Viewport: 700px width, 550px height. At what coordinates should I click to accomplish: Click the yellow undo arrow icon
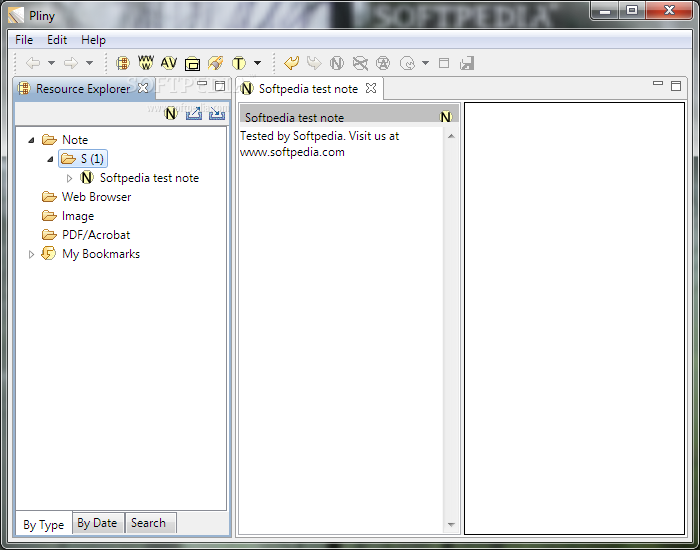pyautogui.click(x=291, y=63)
